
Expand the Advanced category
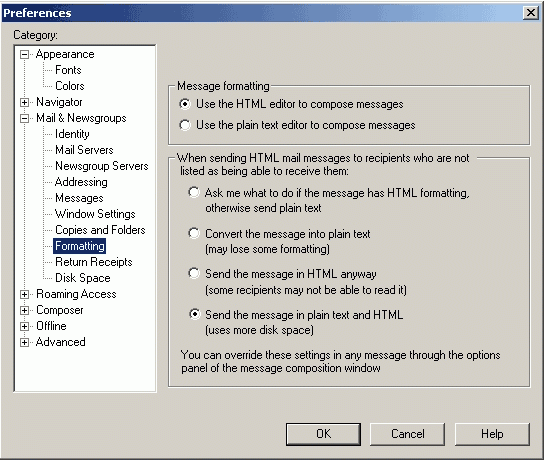coord(24,342)
